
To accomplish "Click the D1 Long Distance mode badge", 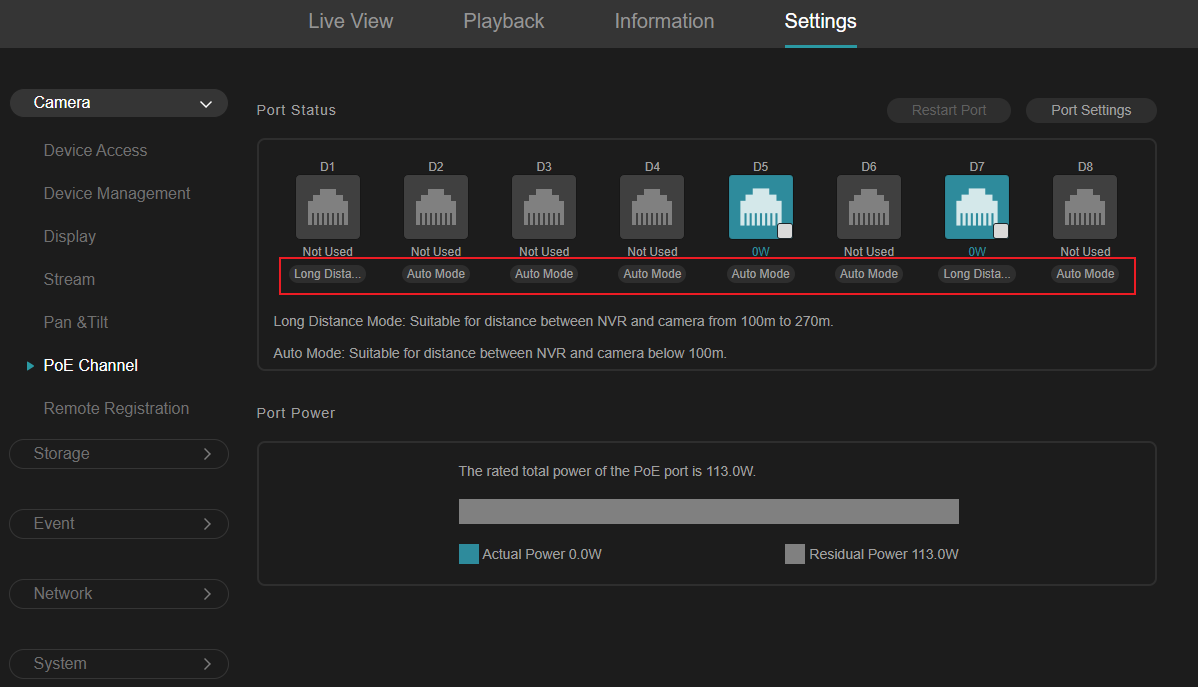I will 328,274.
